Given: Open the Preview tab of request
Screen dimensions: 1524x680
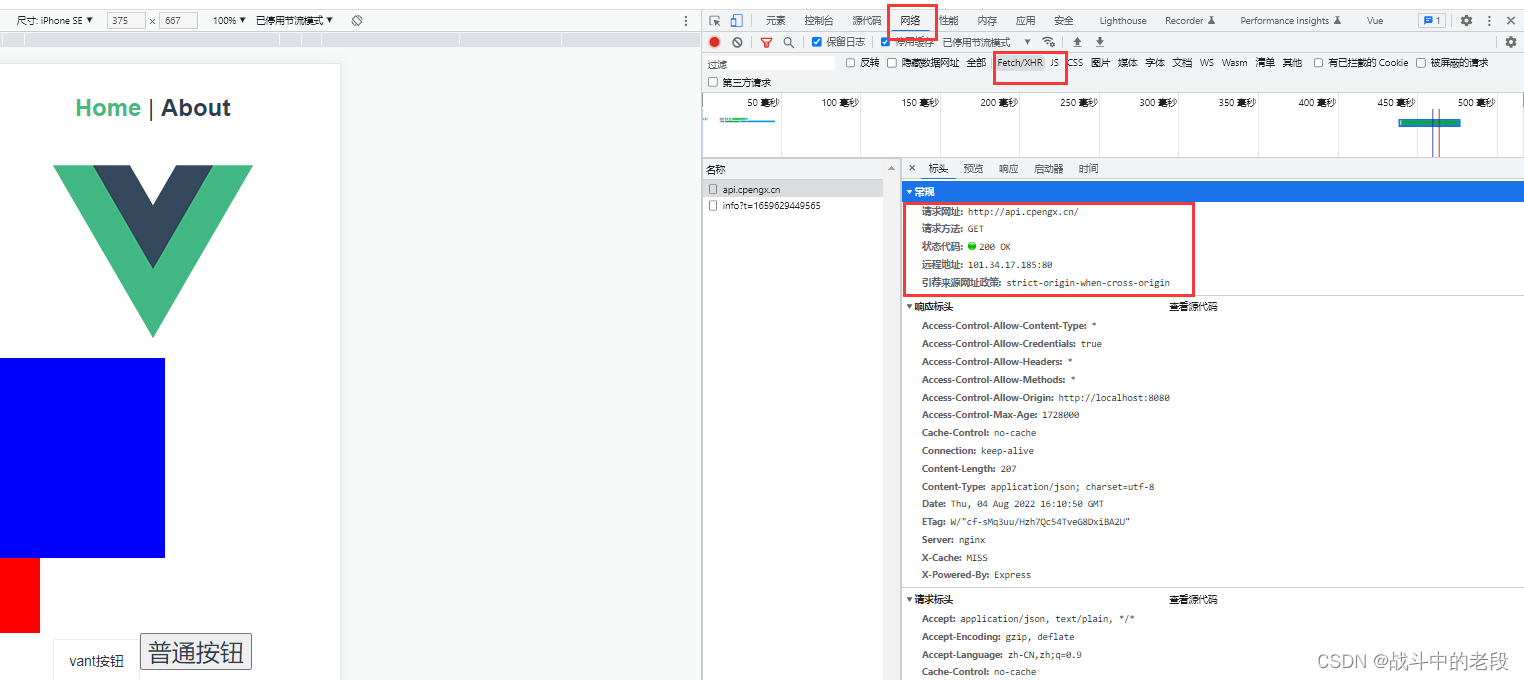Looking at the screenshot, I should point(973,168).
